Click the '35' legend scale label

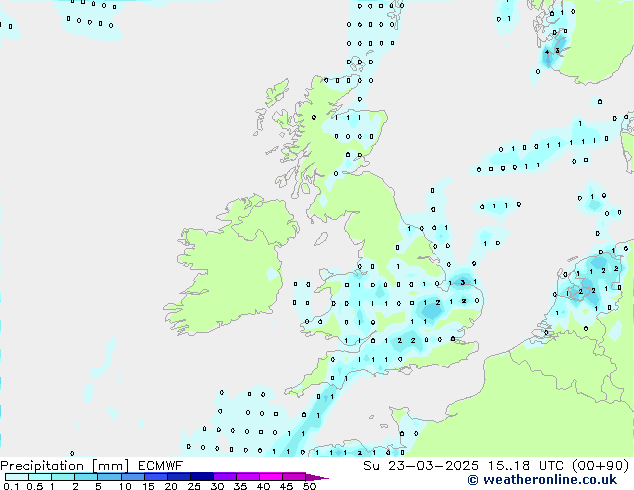pos(240,486)
